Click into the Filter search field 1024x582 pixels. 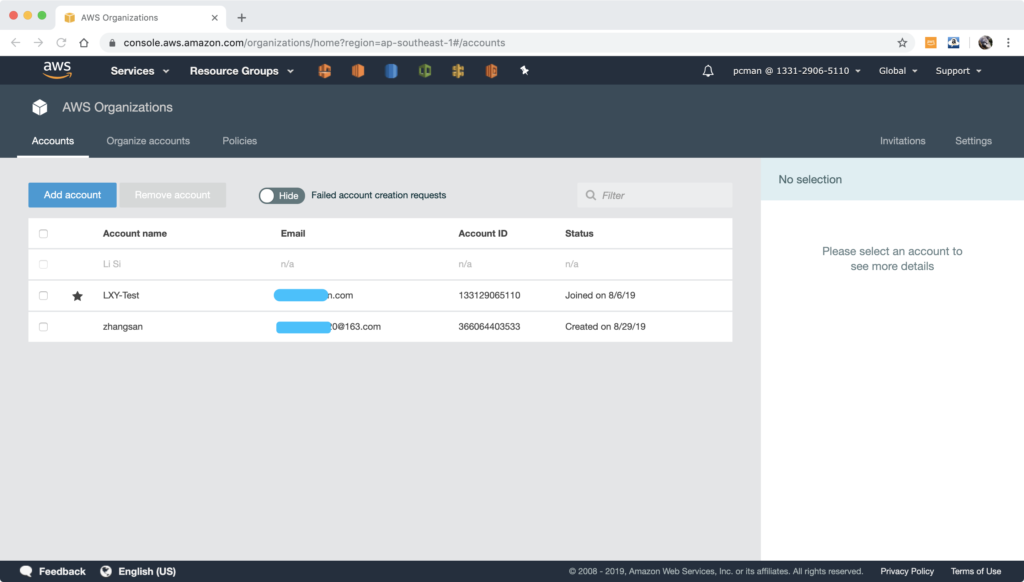click(654, 195)
